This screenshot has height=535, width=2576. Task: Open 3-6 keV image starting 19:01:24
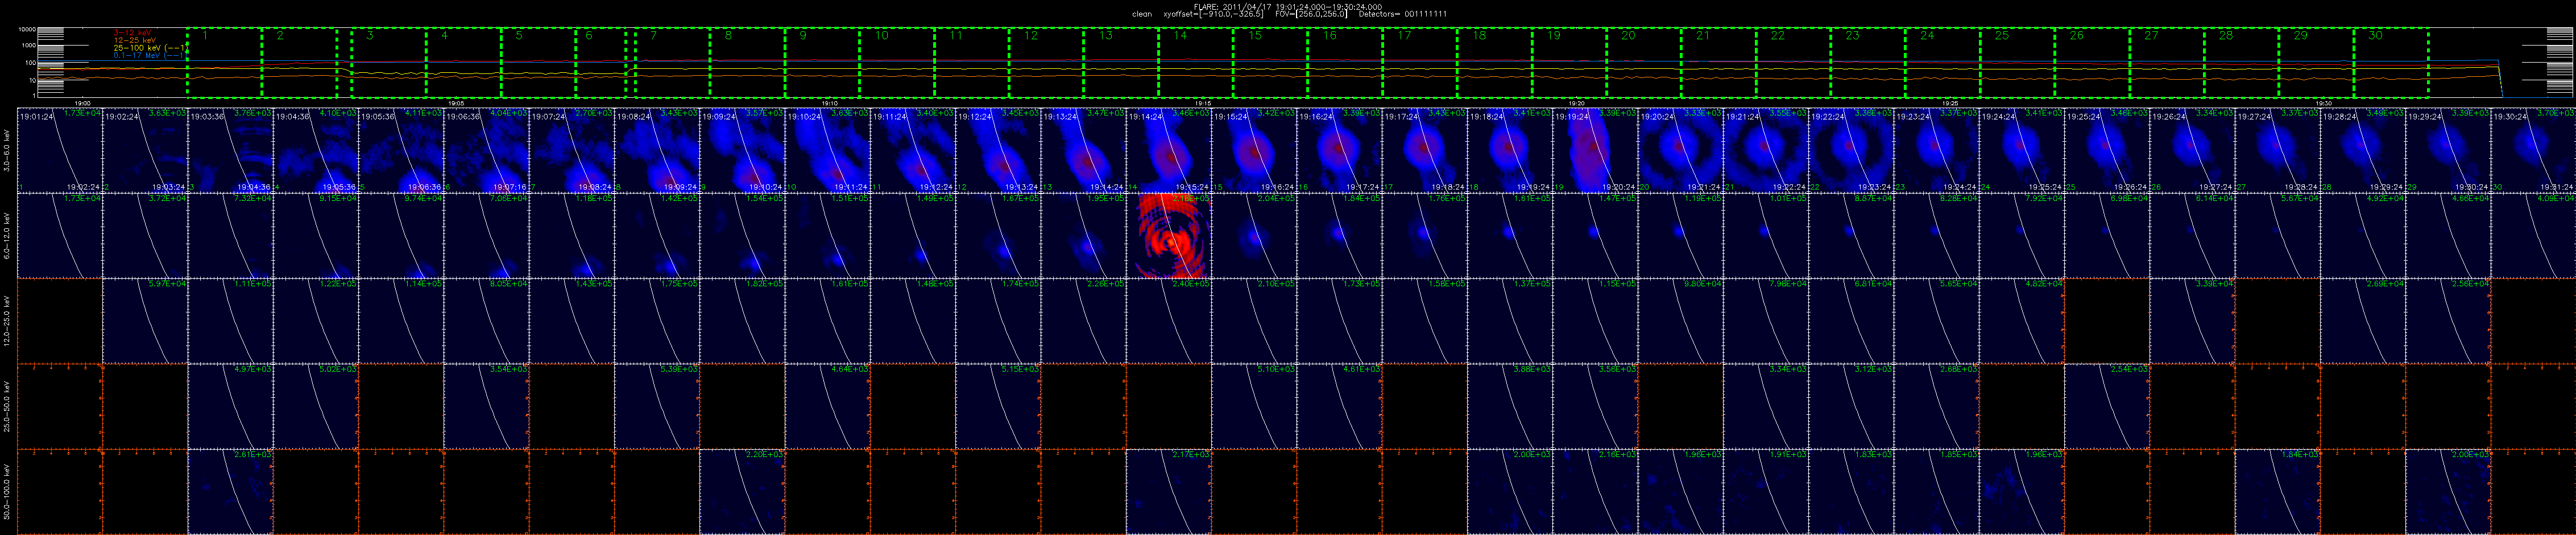click(60, 150)
